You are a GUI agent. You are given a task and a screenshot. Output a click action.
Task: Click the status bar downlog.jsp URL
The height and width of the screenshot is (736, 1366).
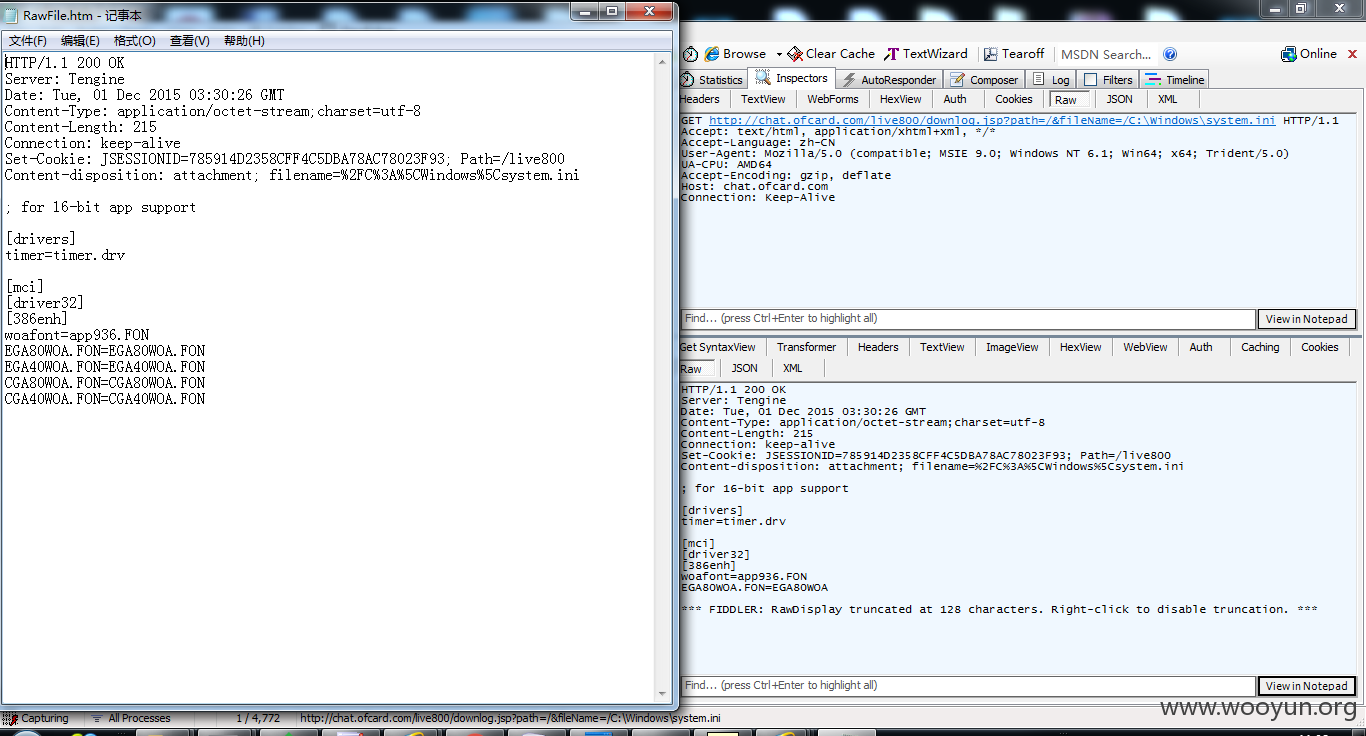click(510, 718)
